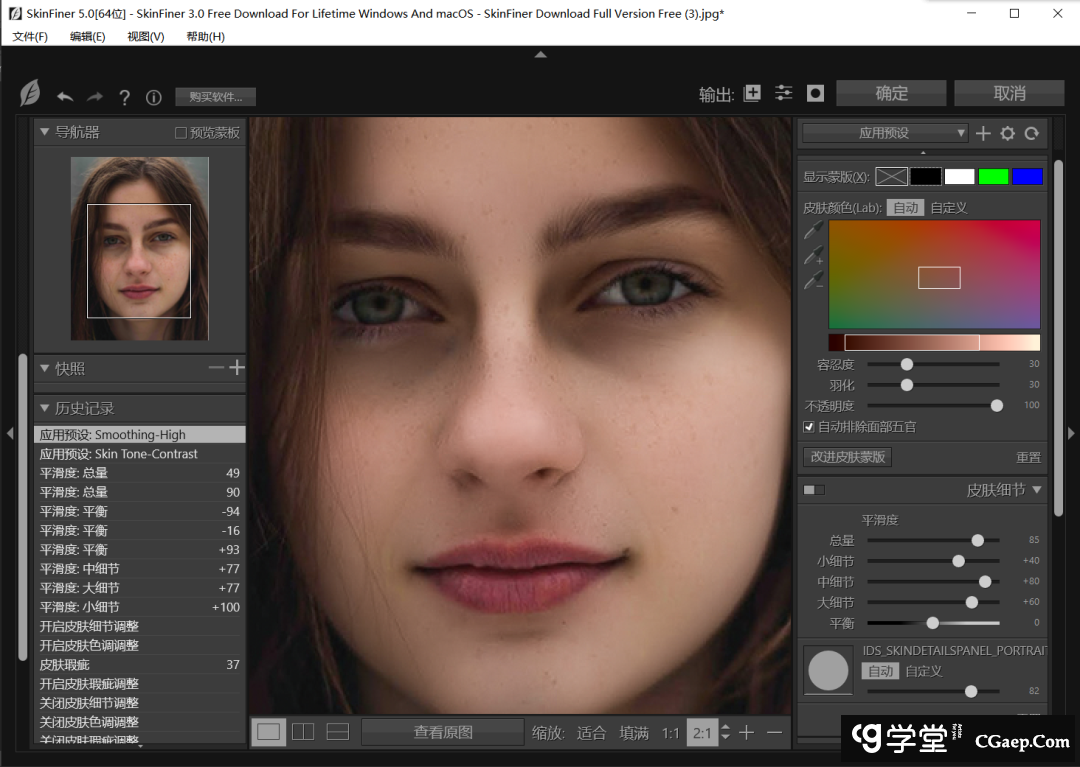Toggle the 皮肤细节 panel switch
Image resolution: width=1080 pixels, height=767 pixels.
point(814,490)
